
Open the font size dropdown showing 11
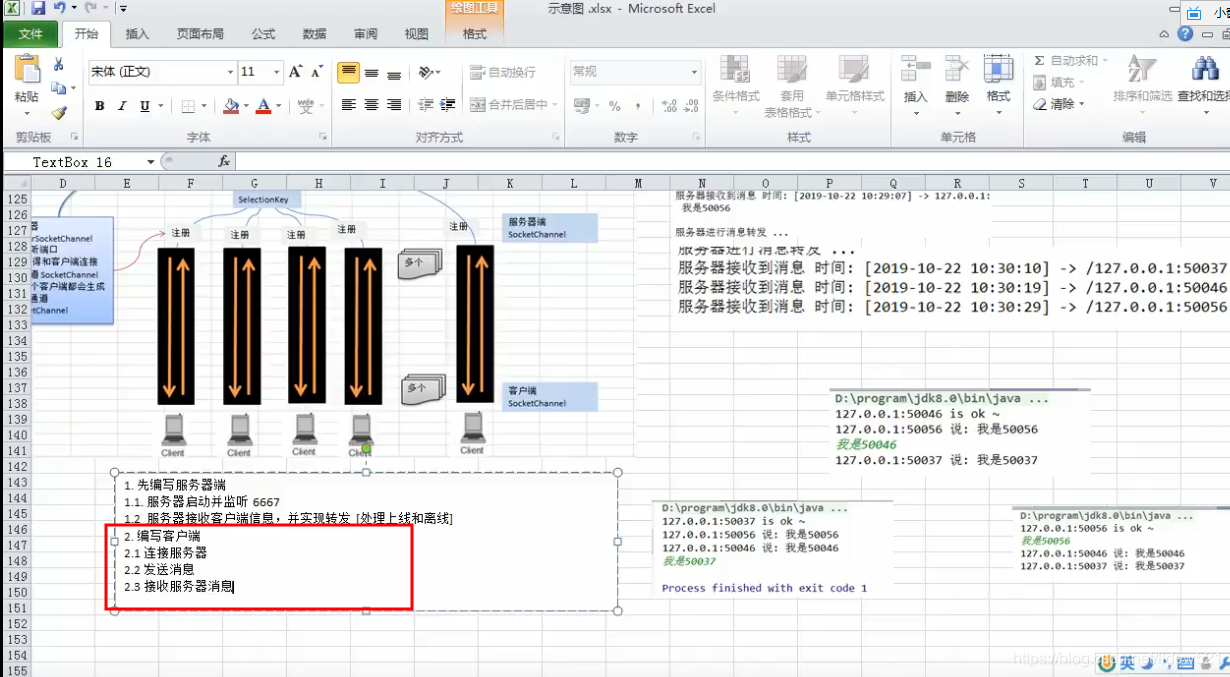277,72
